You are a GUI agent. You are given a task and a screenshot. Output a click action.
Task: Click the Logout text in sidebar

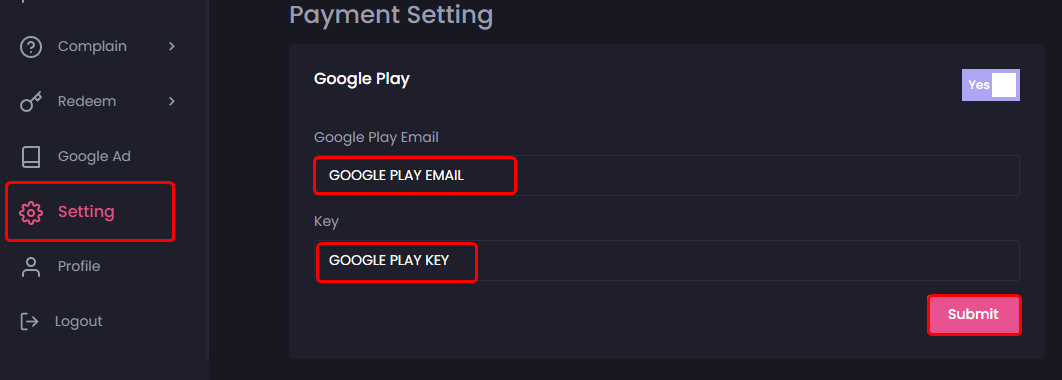tap(79, 321)
